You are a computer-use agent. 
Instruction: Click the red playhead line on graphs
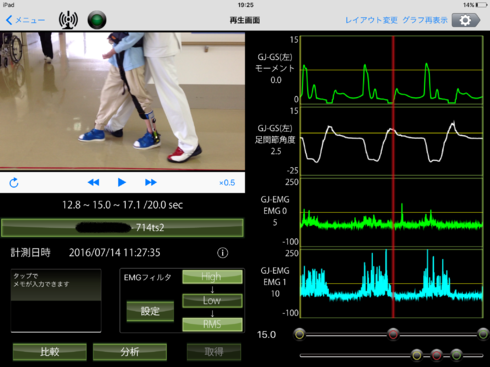point(393,177)
